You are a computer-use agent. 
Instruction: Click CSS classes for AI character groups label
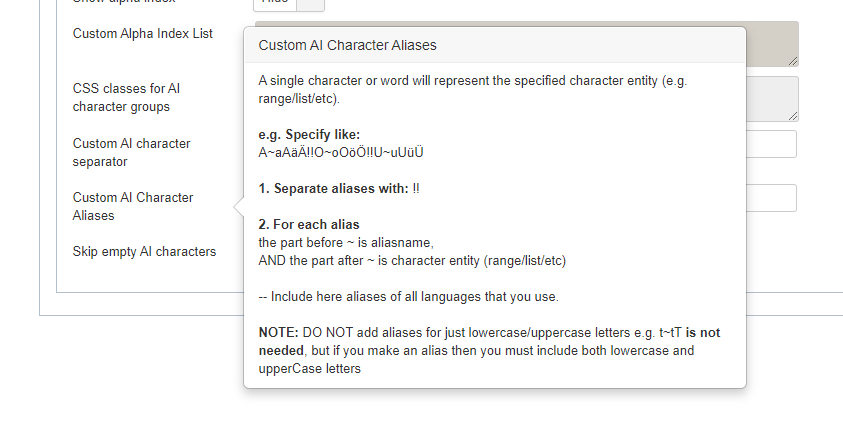click(x=126, y=97)
